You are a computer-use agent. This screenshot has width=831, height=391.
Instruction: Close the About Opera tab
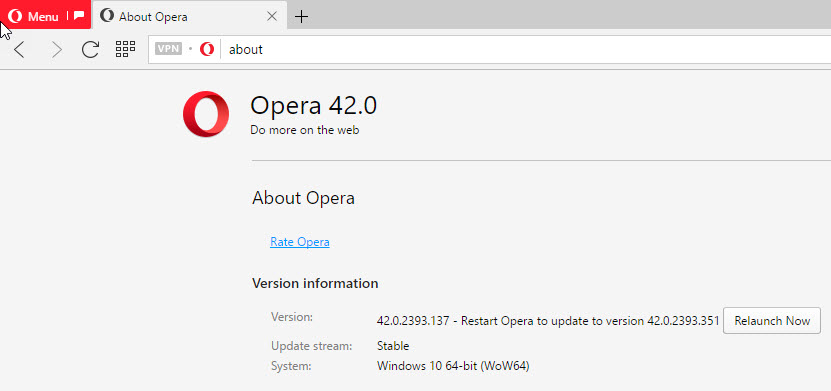pyautogui.click(x=272, y=16)
